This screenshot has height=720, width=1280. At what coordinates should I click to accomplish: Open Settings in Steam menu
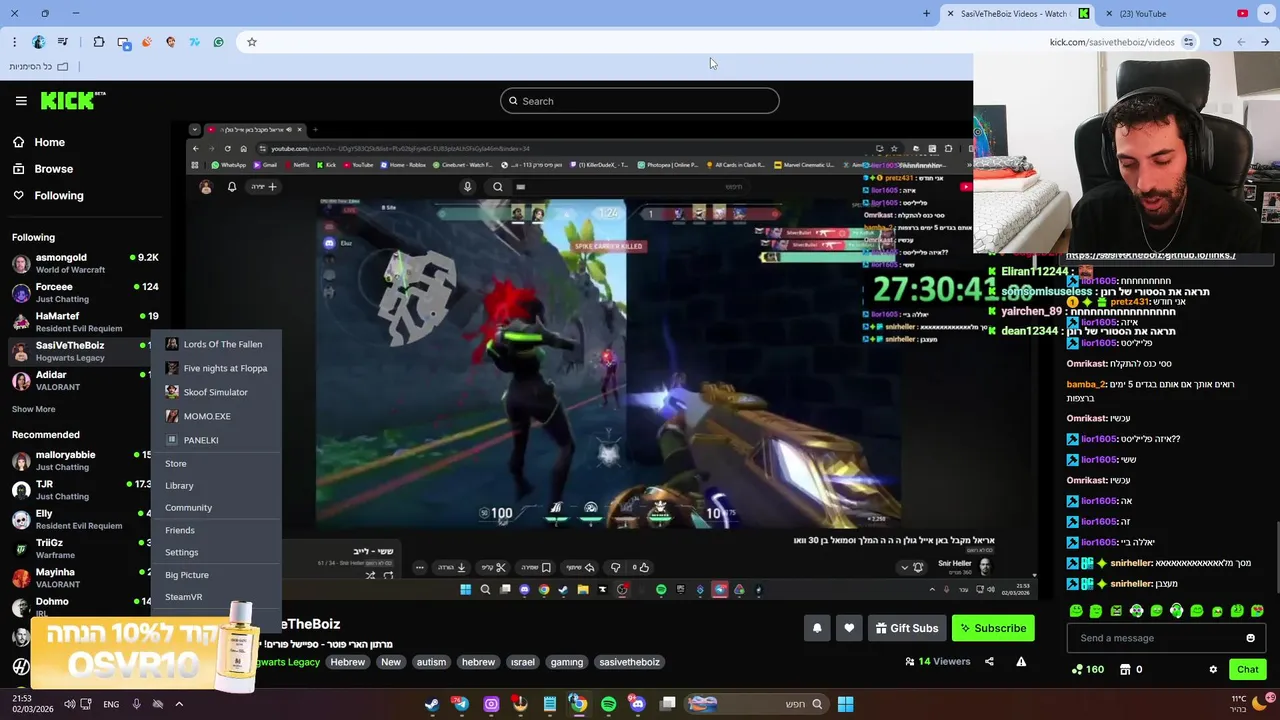click(182, 552)
